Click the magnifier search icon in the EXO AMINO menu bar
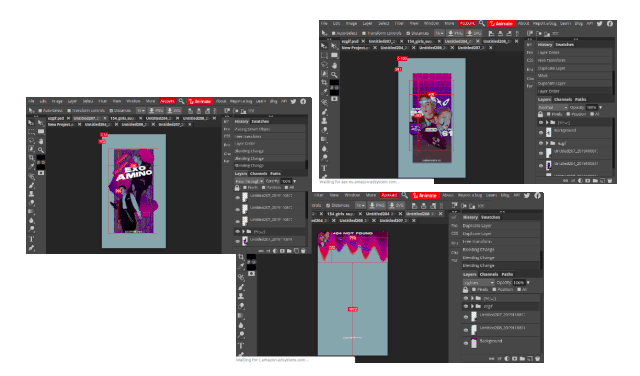 181,101
